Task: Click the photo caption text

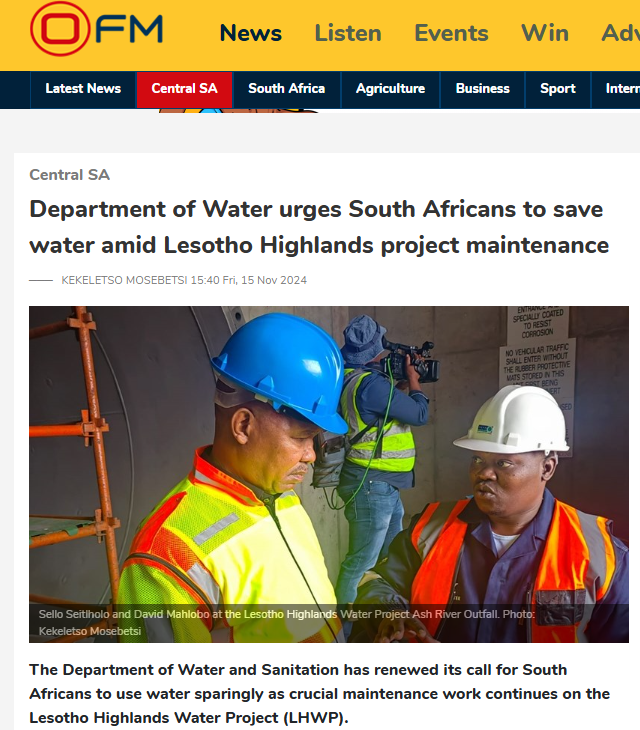Action: coord(287,622)
